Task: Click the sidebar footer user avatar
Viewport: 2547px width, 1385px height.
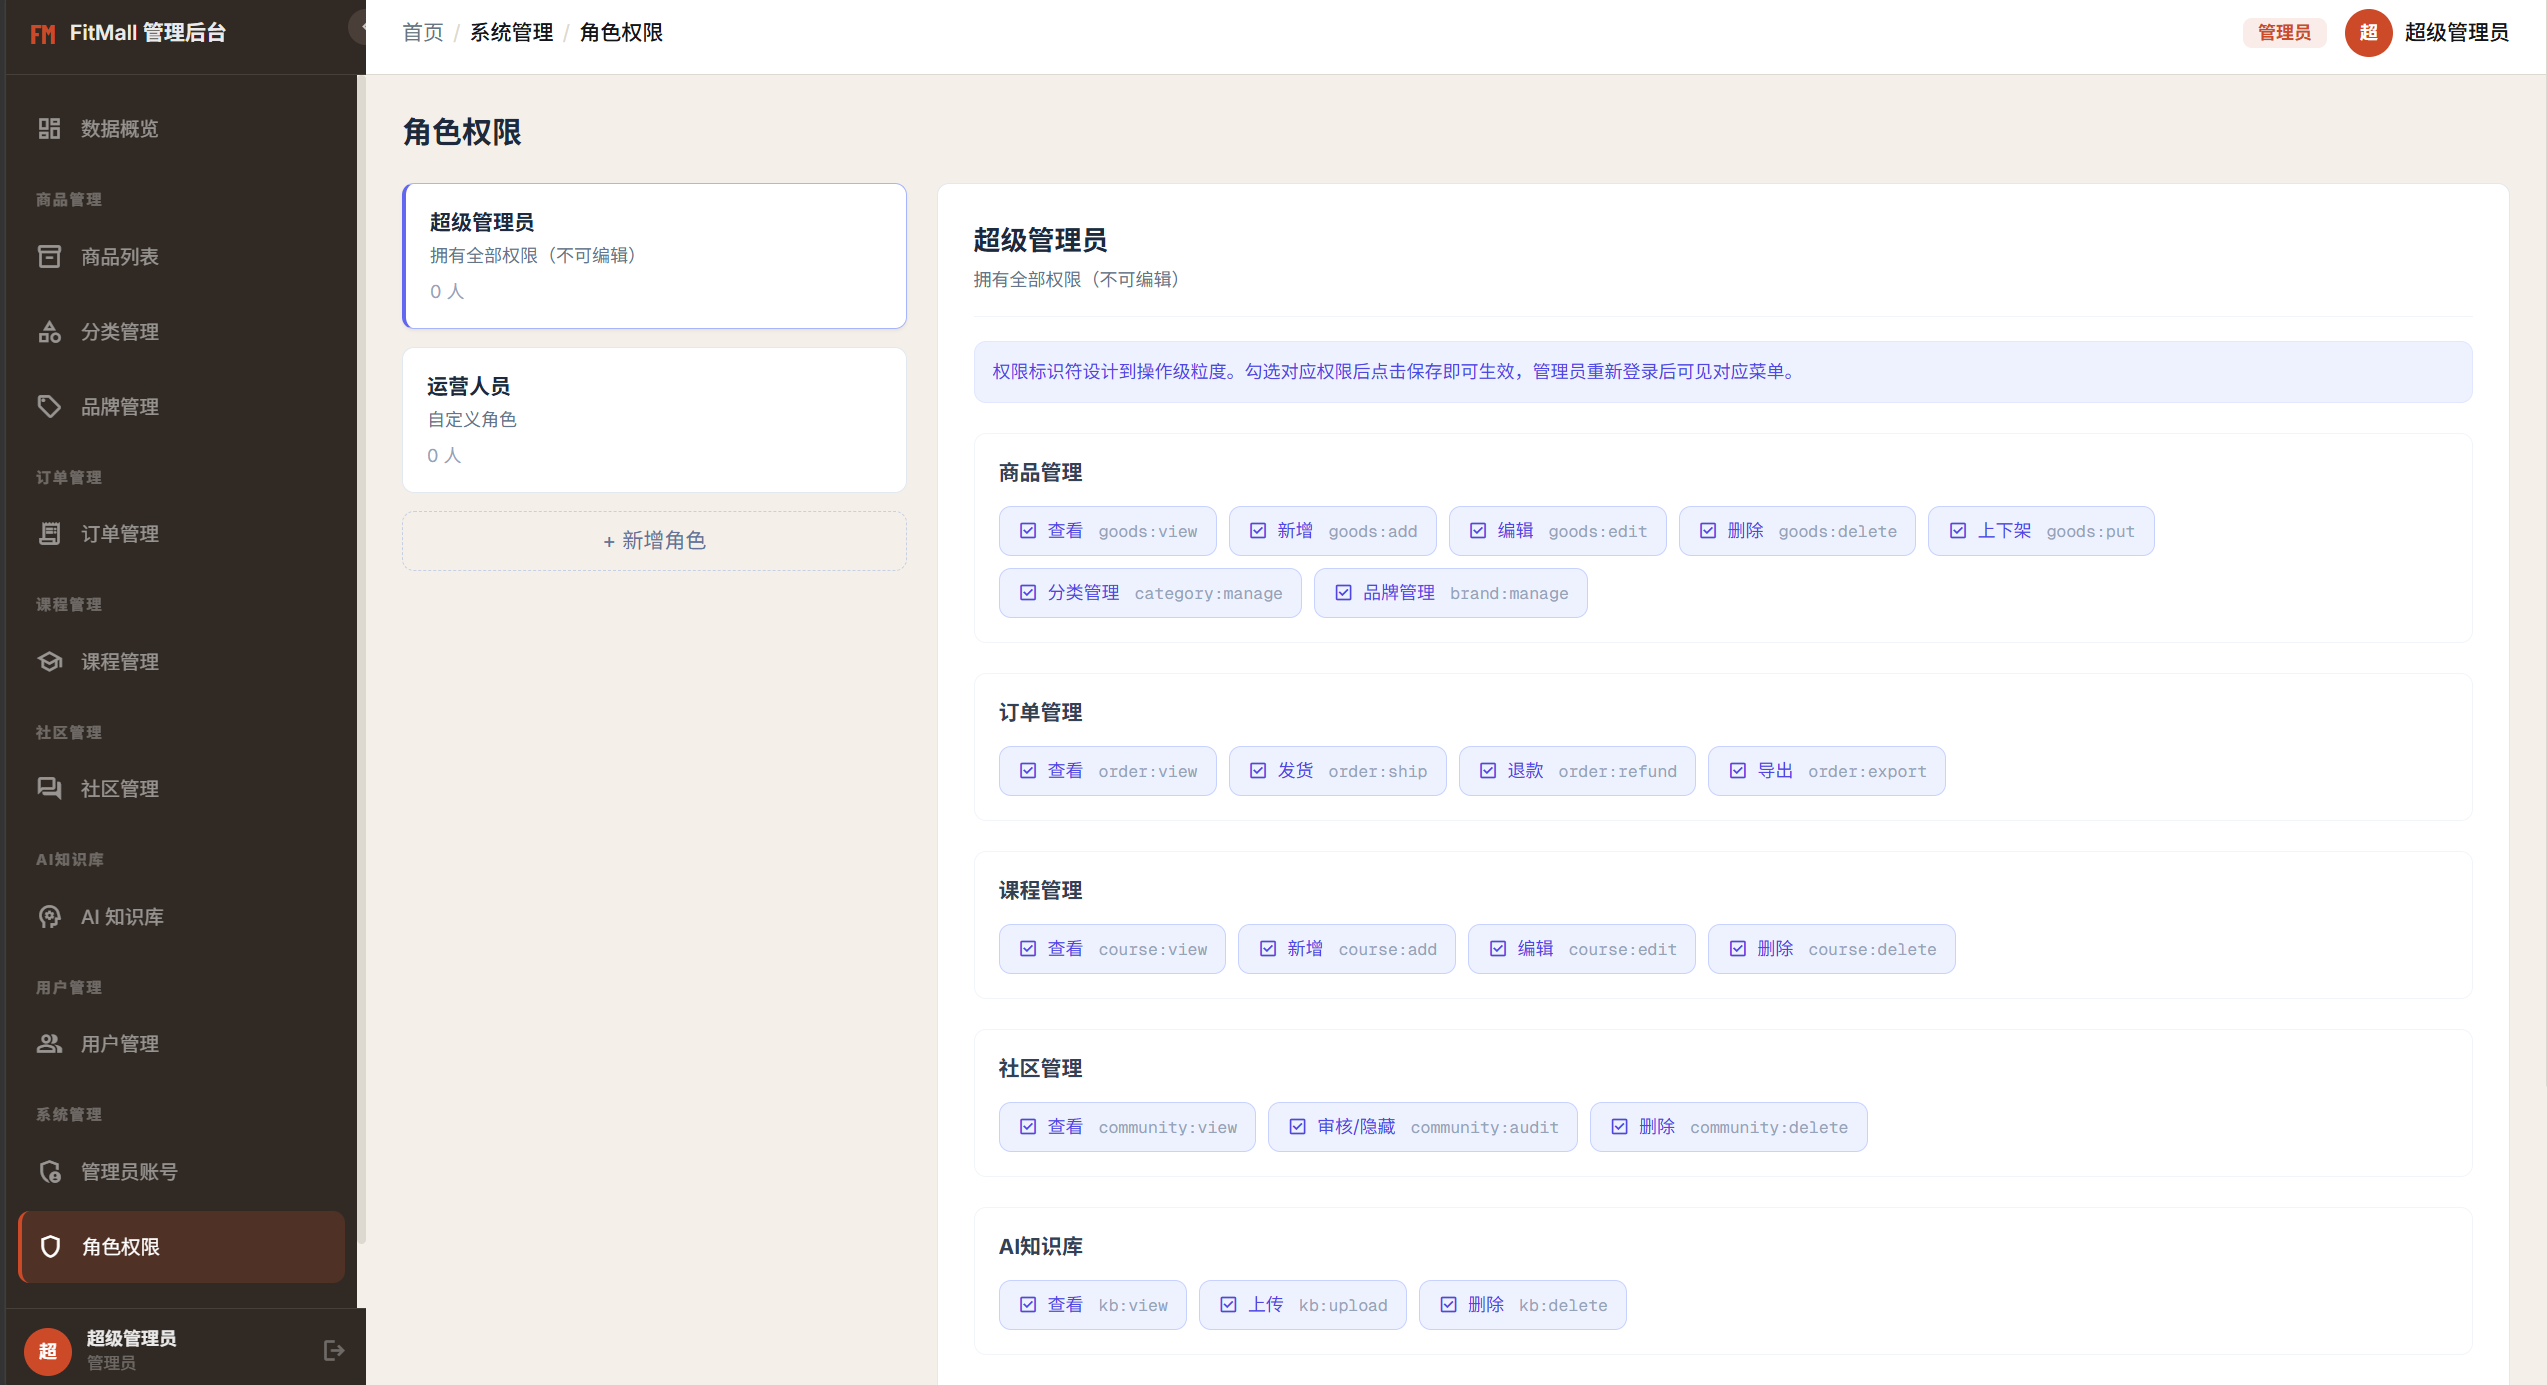Action: (48, 1351)
